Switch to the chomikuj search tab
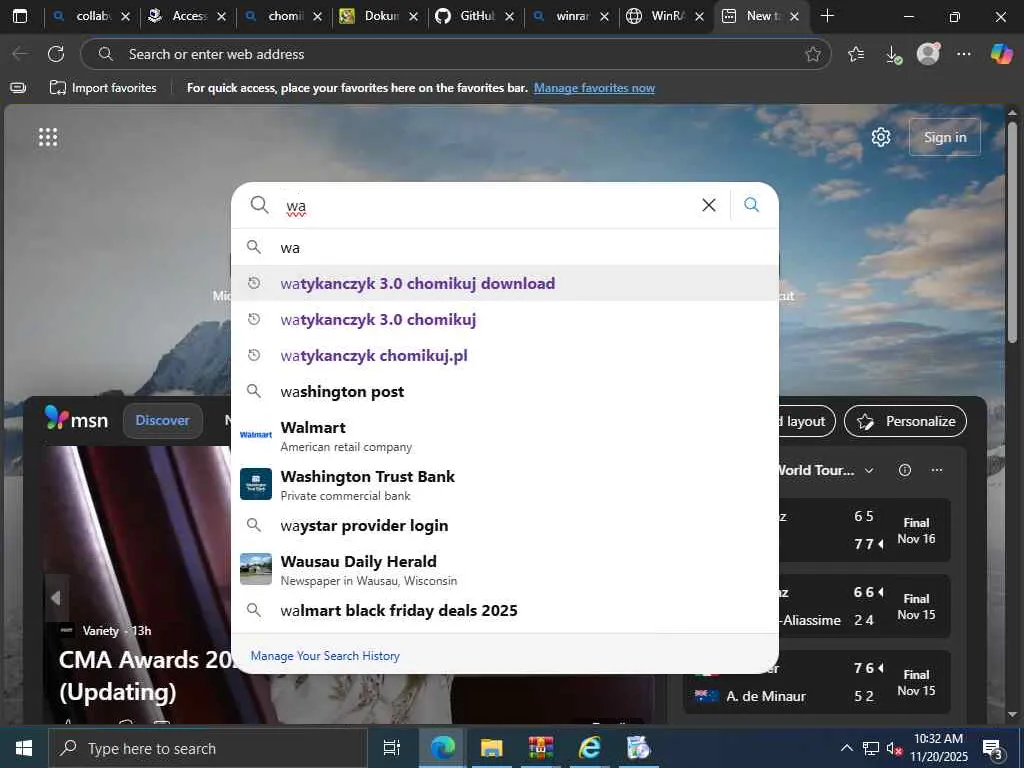This screenshot has width=1024, height=768. 281,16
